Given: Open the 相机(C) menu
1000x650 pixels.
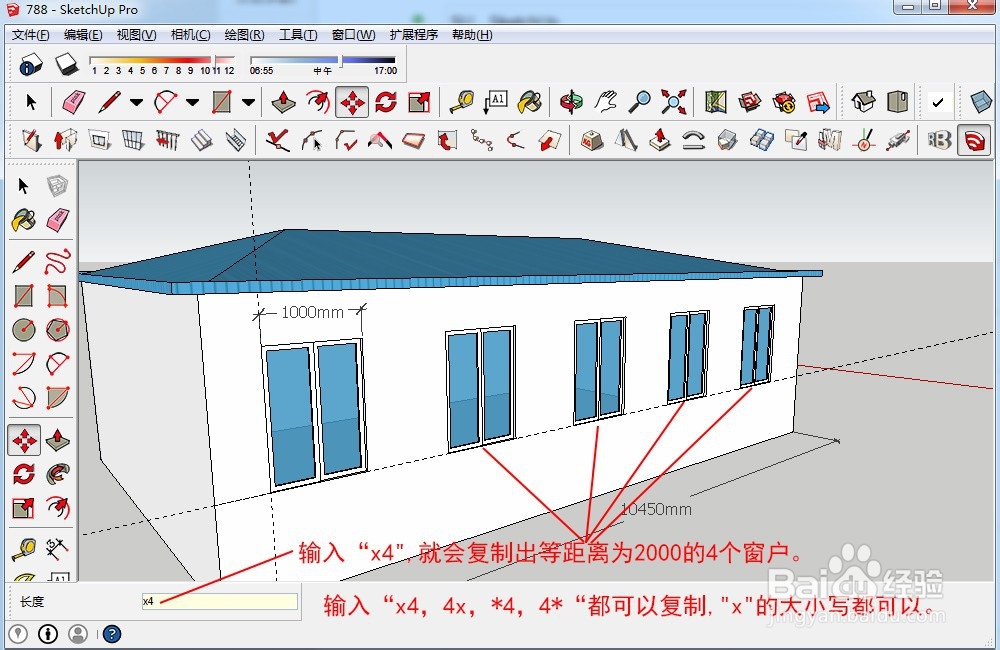Looking at the screenshot, I should click(190, 34).
